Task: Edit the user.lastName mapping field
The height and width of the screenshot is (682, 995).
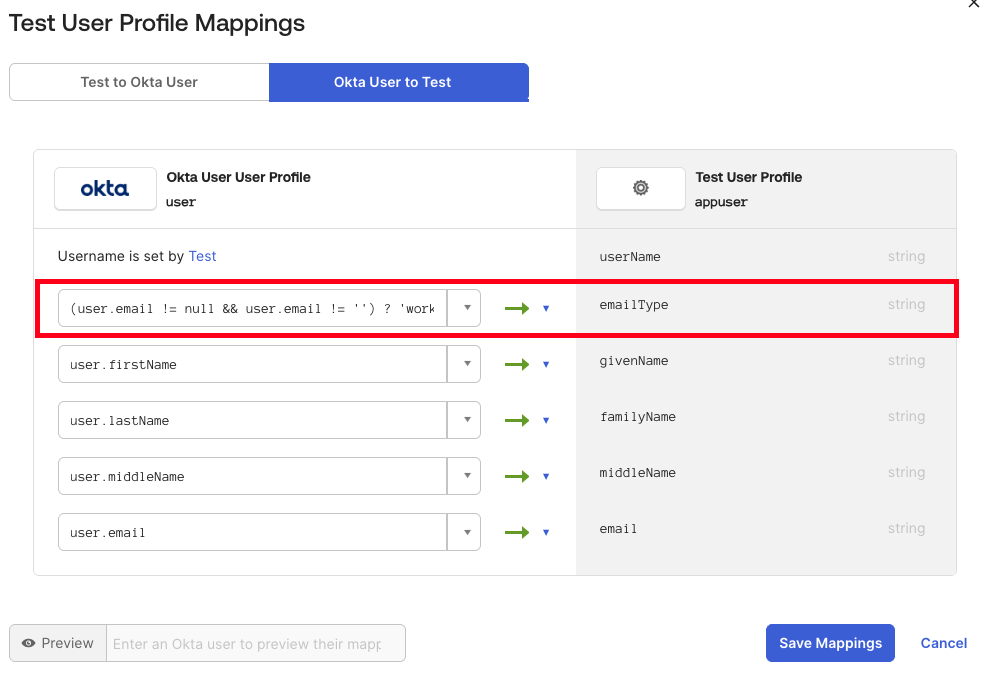Action: coord(253,420)
